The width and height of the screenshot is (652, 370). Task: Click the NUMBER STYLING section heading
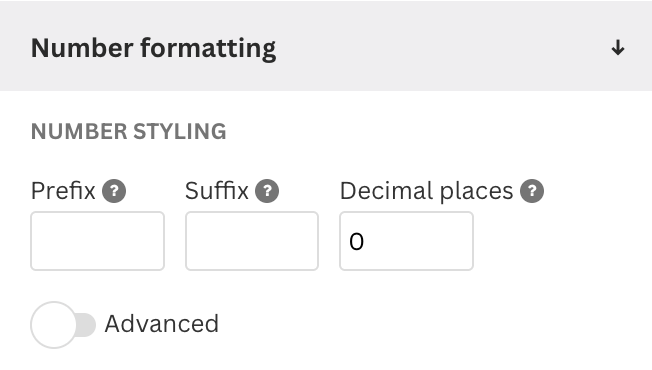(129, 132)
